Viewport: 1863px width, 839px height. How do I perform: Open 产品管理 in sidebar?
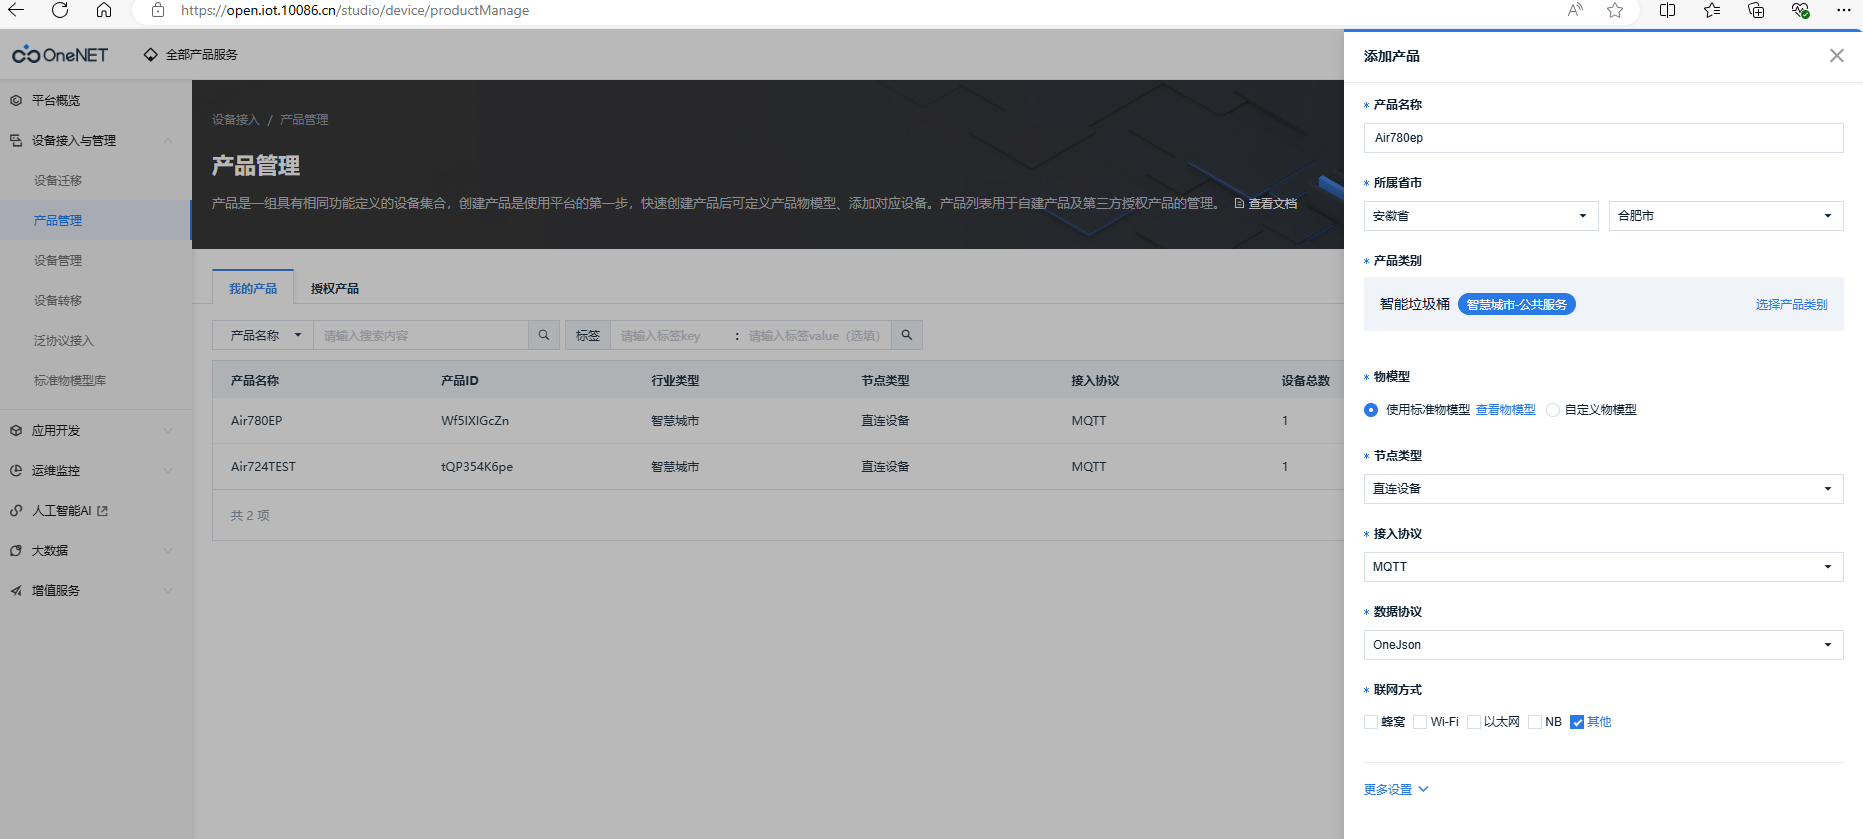point(58,220)
